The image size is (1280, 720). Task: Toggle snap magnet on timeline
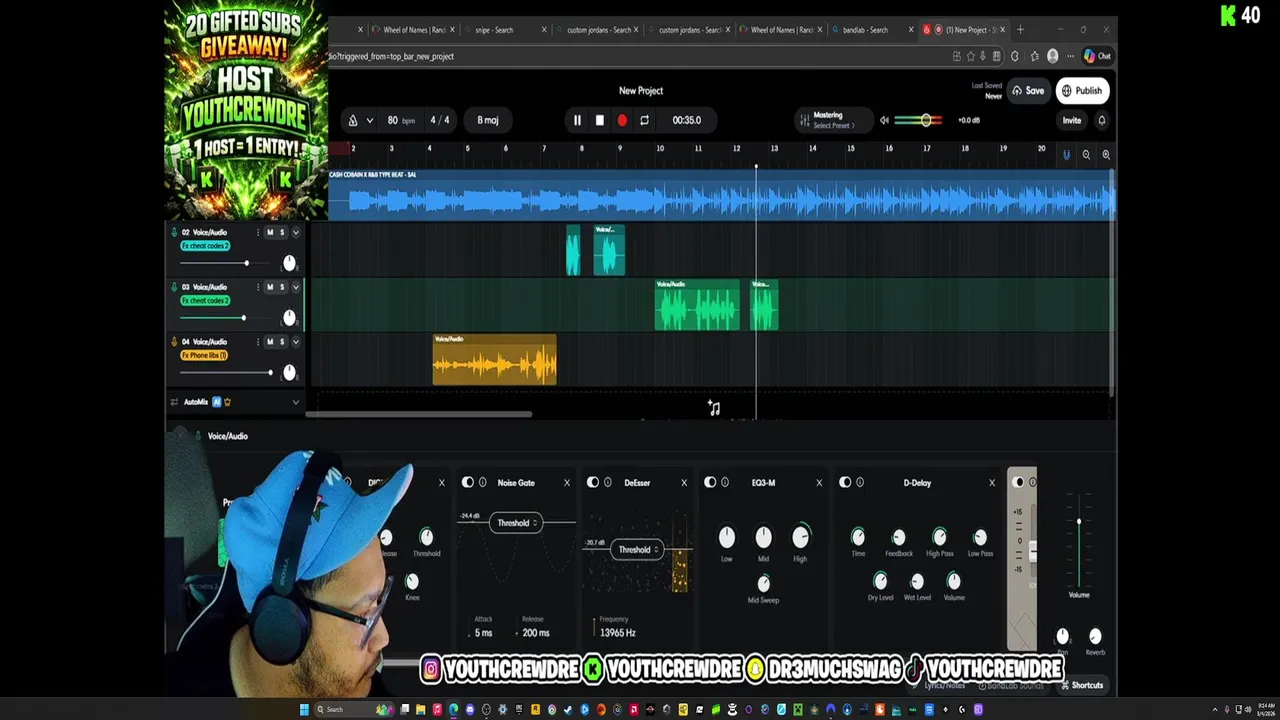point(1066,155)
